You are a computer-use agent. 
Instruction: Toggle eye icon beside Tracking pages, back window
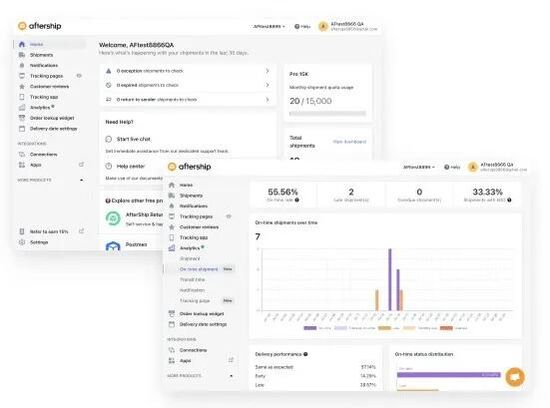click(79, 76)
